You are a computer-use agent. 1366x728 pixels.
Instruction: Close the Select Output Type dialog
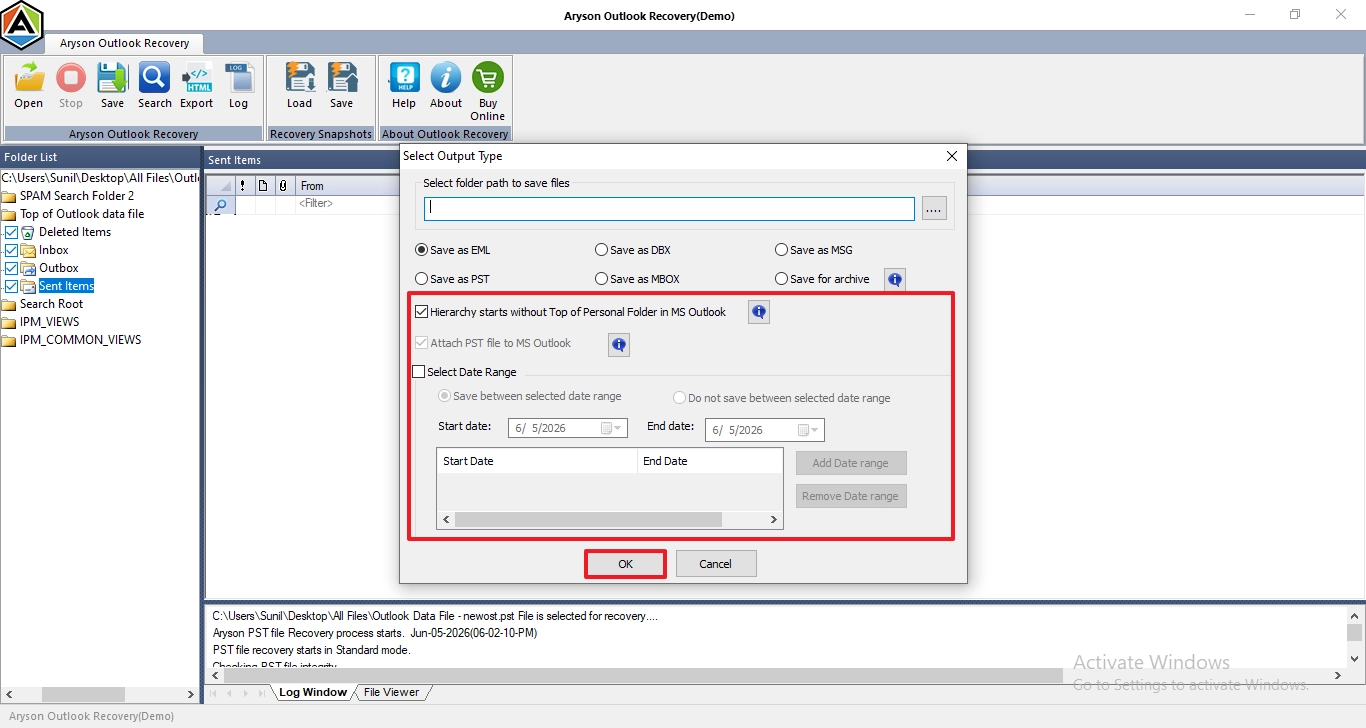(x=952, y=156)
